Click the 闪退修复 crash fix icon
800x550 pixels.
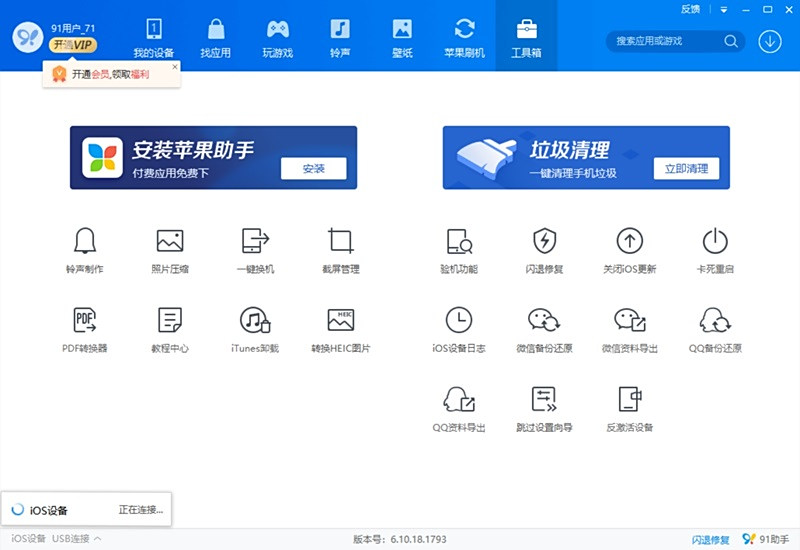544,241
